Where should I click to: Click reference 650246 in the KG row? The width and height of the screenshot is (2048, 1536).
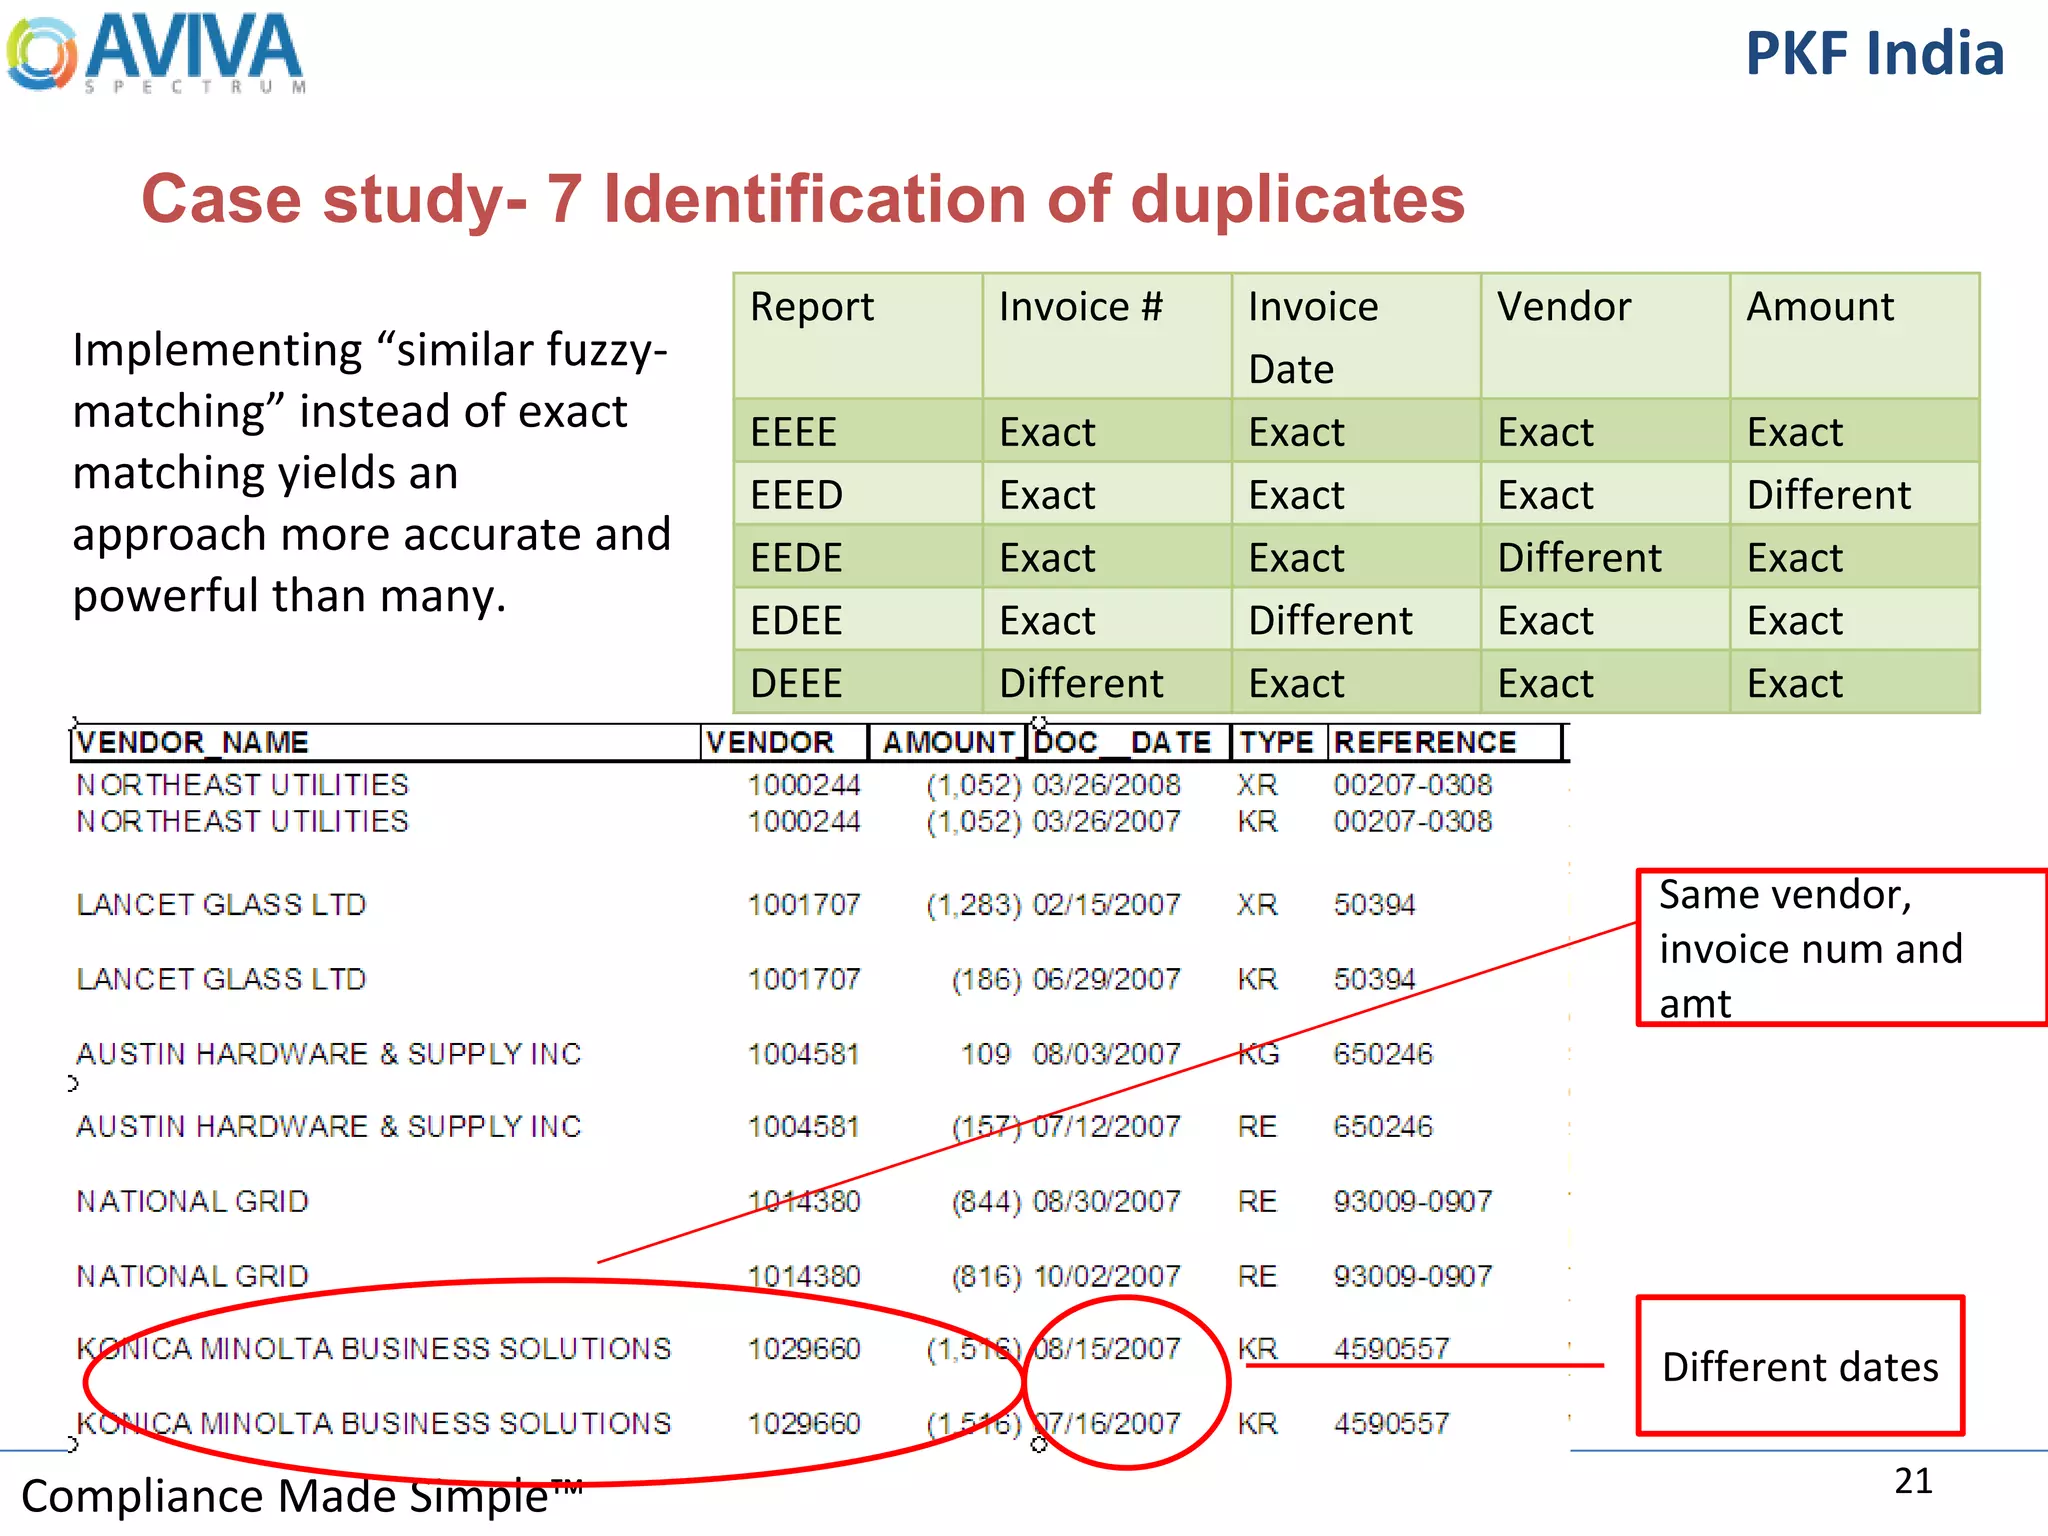pyautogui.click(x=1382, y=1054)
